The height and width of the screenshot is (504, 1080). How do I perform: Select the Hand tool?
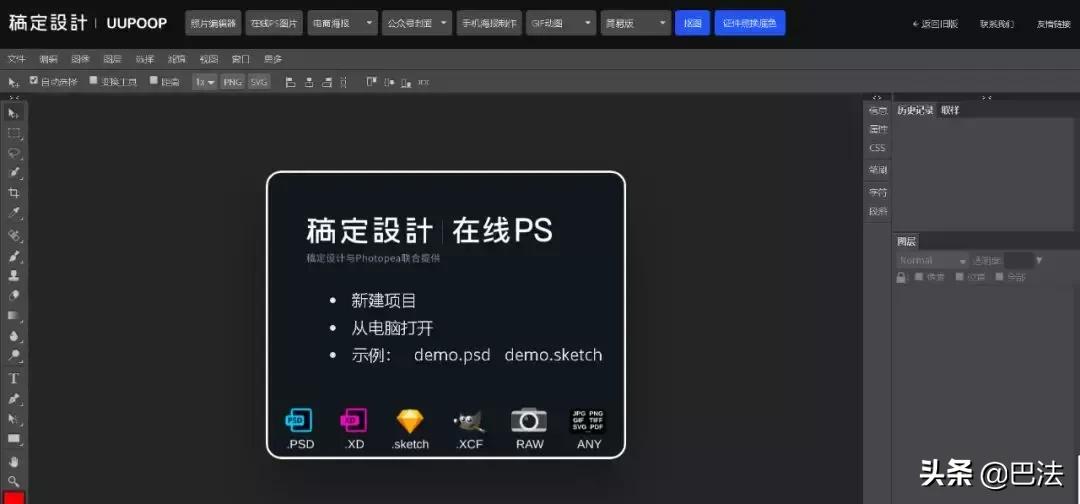[x=14, y=461]
